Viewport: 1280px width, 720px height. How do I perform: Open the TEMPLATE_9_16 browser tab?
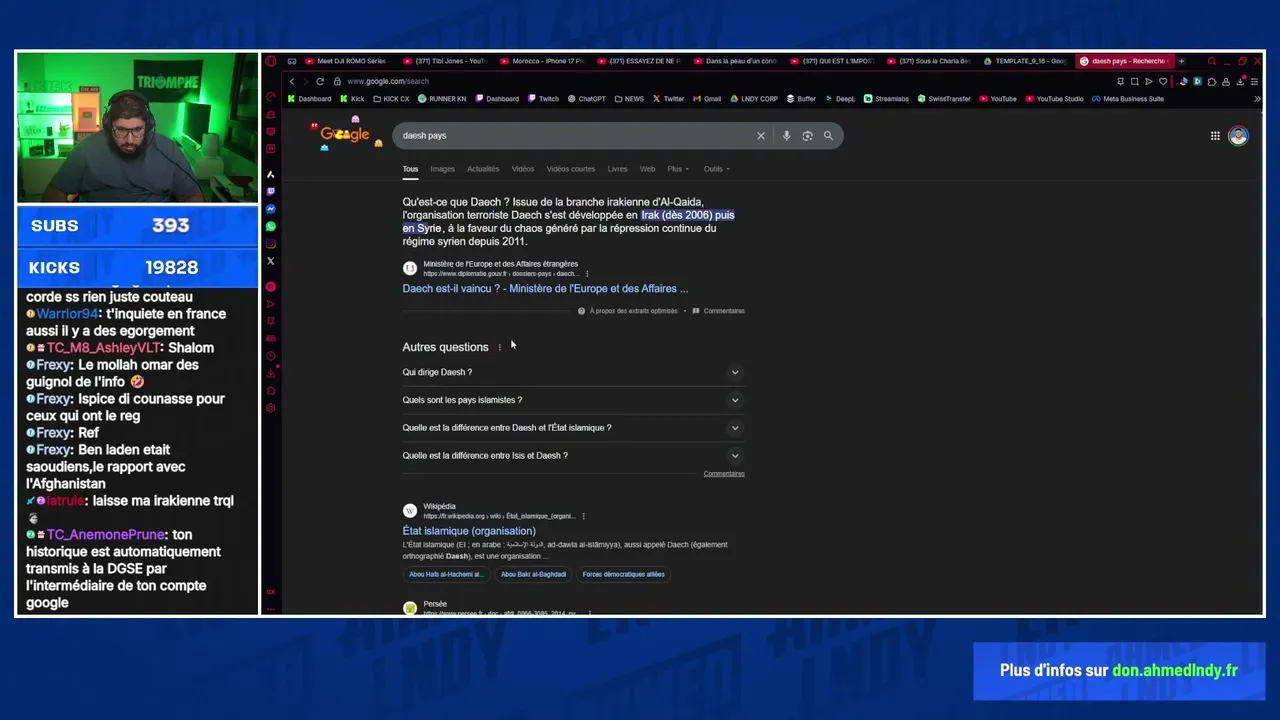click(1027, 61)
